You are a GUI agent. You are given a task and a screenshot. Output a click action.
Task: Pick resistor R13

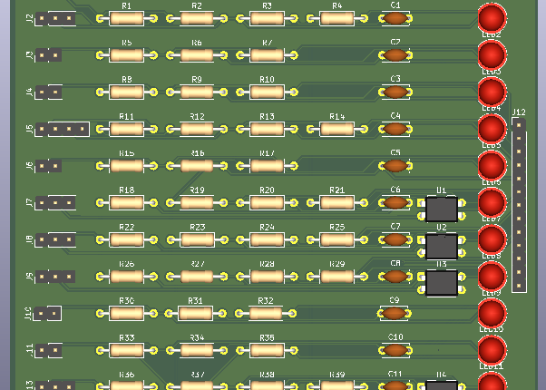click(267, 129)
